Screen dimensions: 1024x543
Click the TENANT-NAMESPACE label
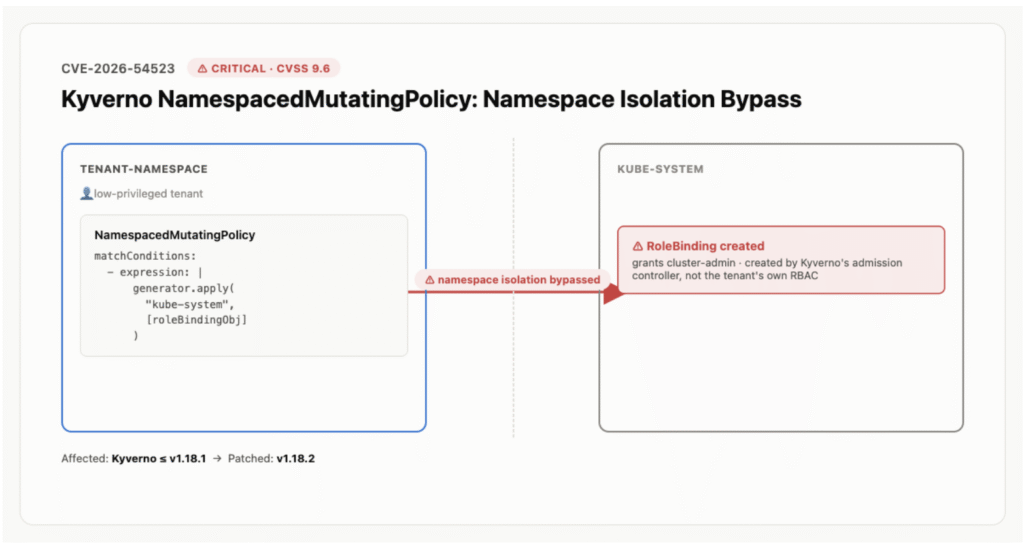coord(144,169)
